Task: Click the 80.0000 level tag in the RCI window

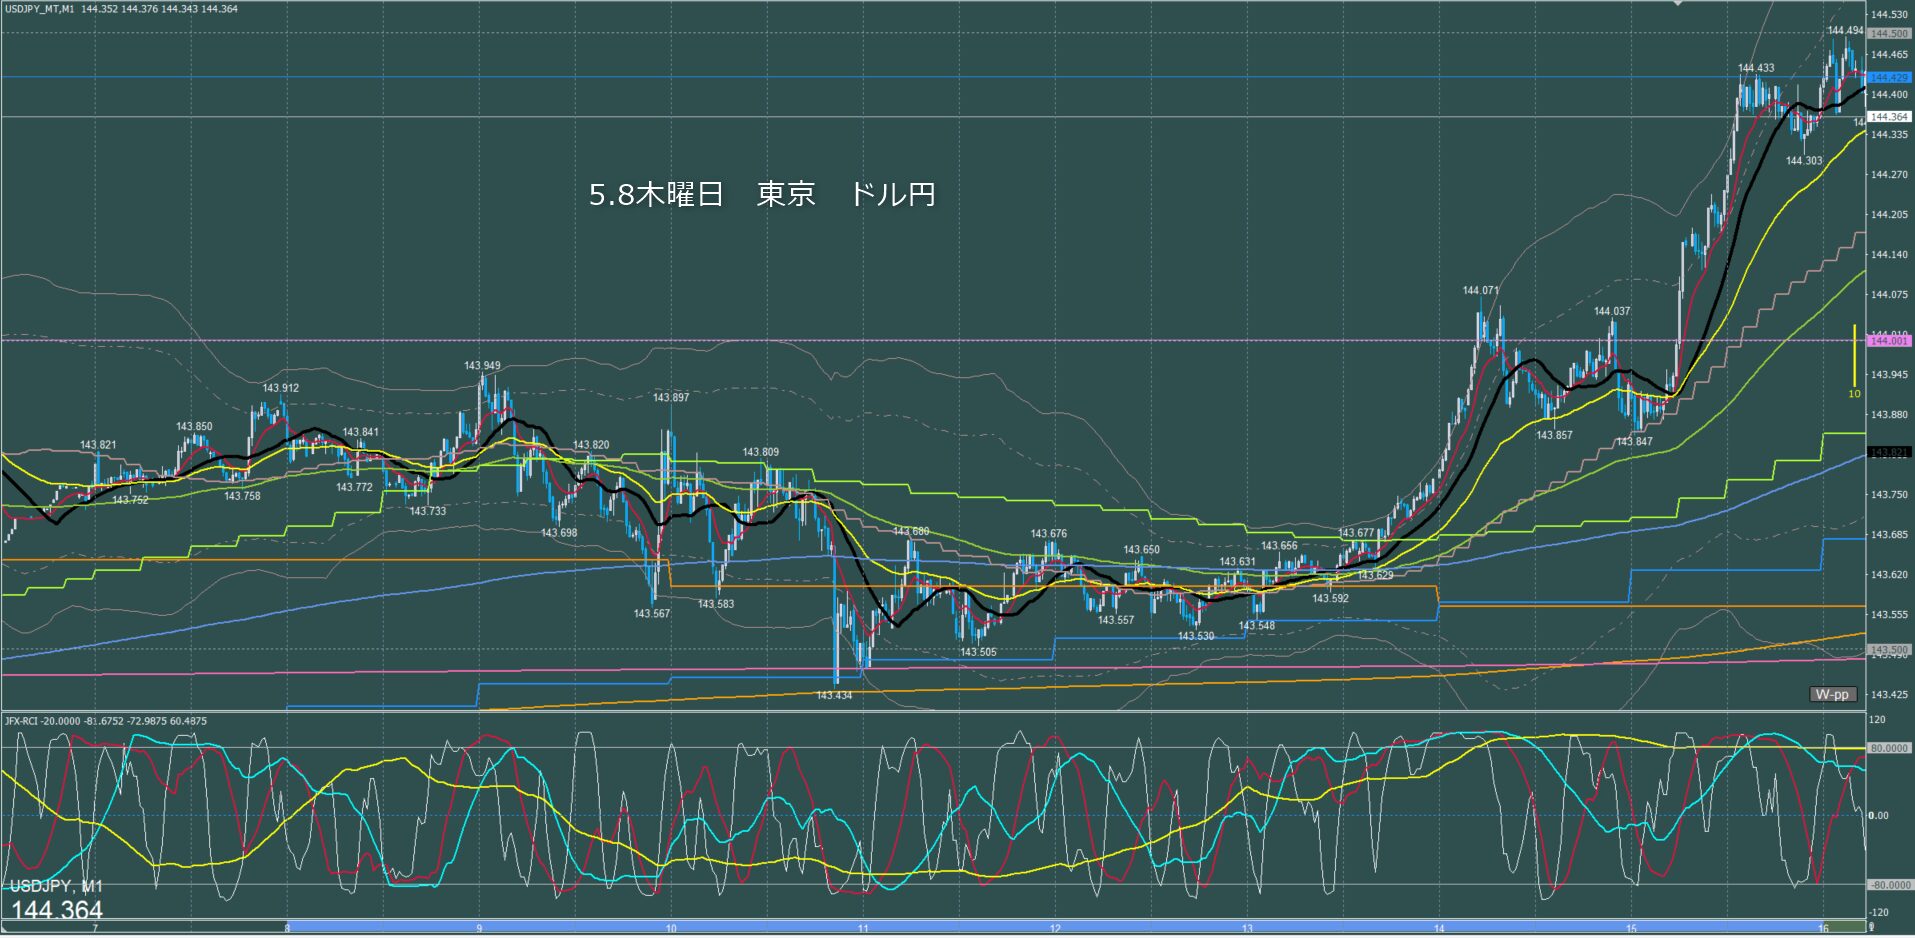Action: click(1889, 748)
